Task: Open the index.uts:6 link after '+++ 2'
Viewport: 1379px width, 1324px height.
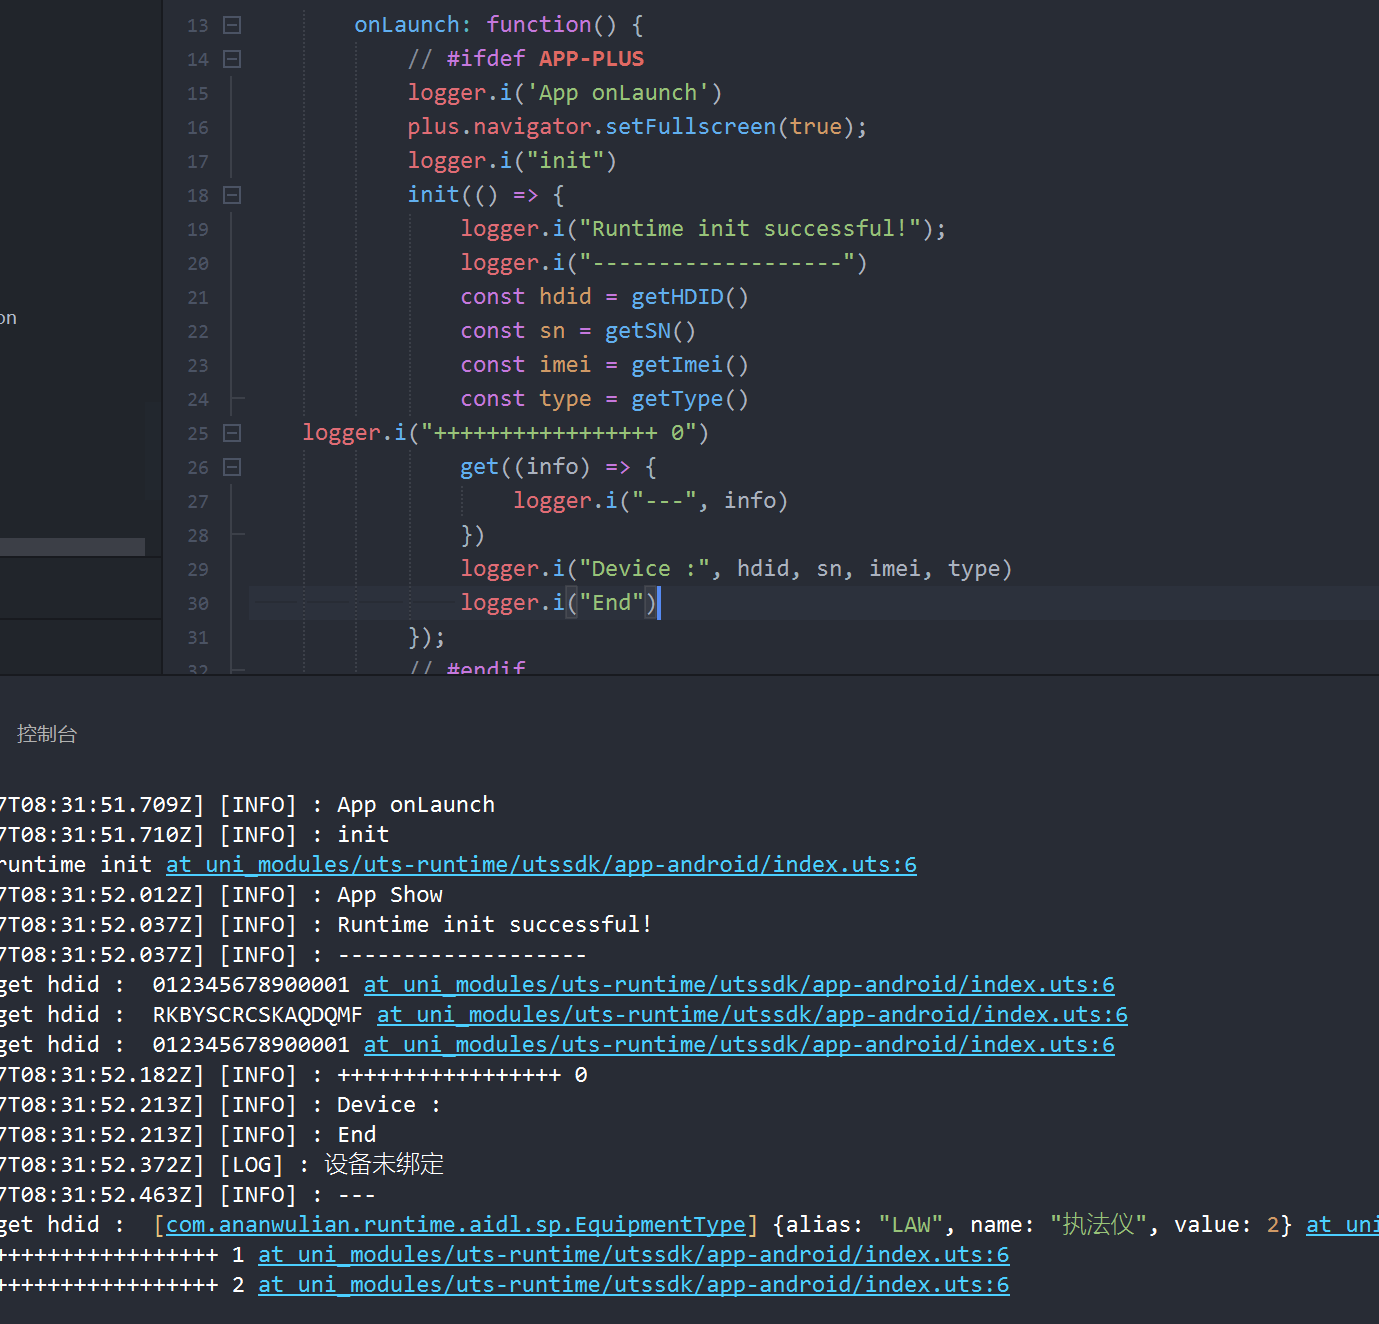Action: pos(633,1285)
